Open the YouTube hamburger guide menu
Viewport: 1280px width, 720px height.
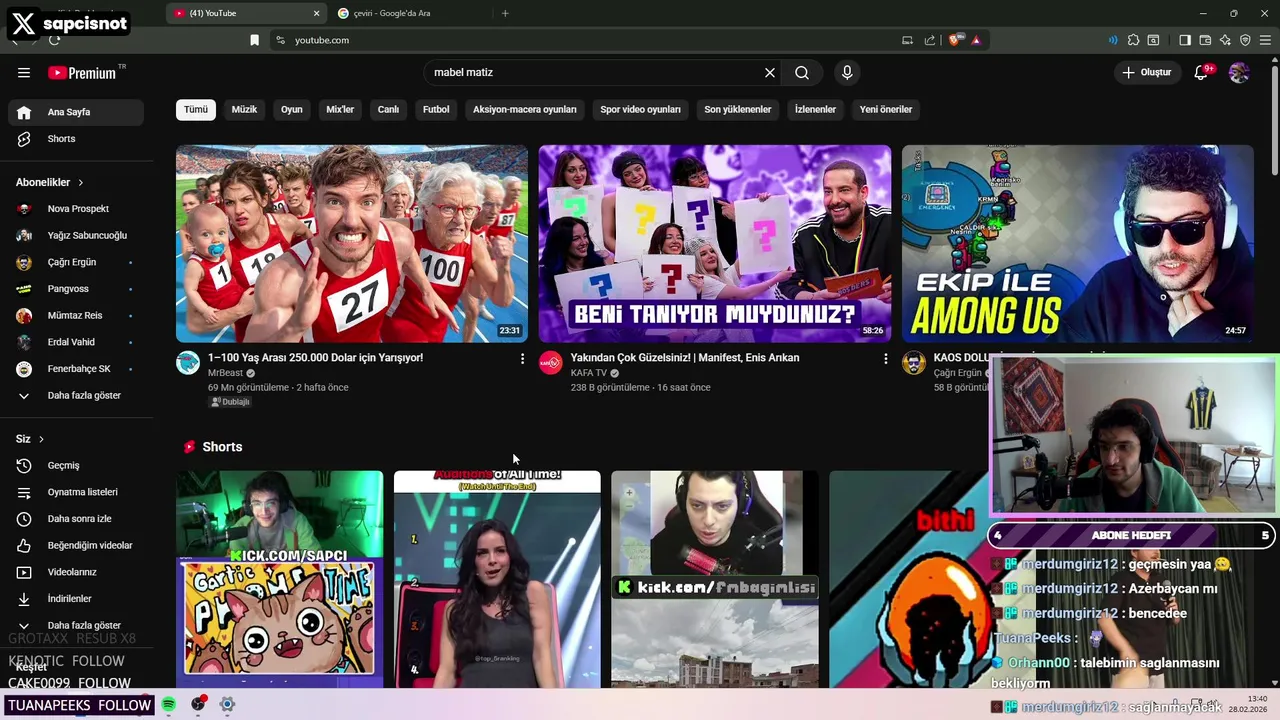[24, 73]
